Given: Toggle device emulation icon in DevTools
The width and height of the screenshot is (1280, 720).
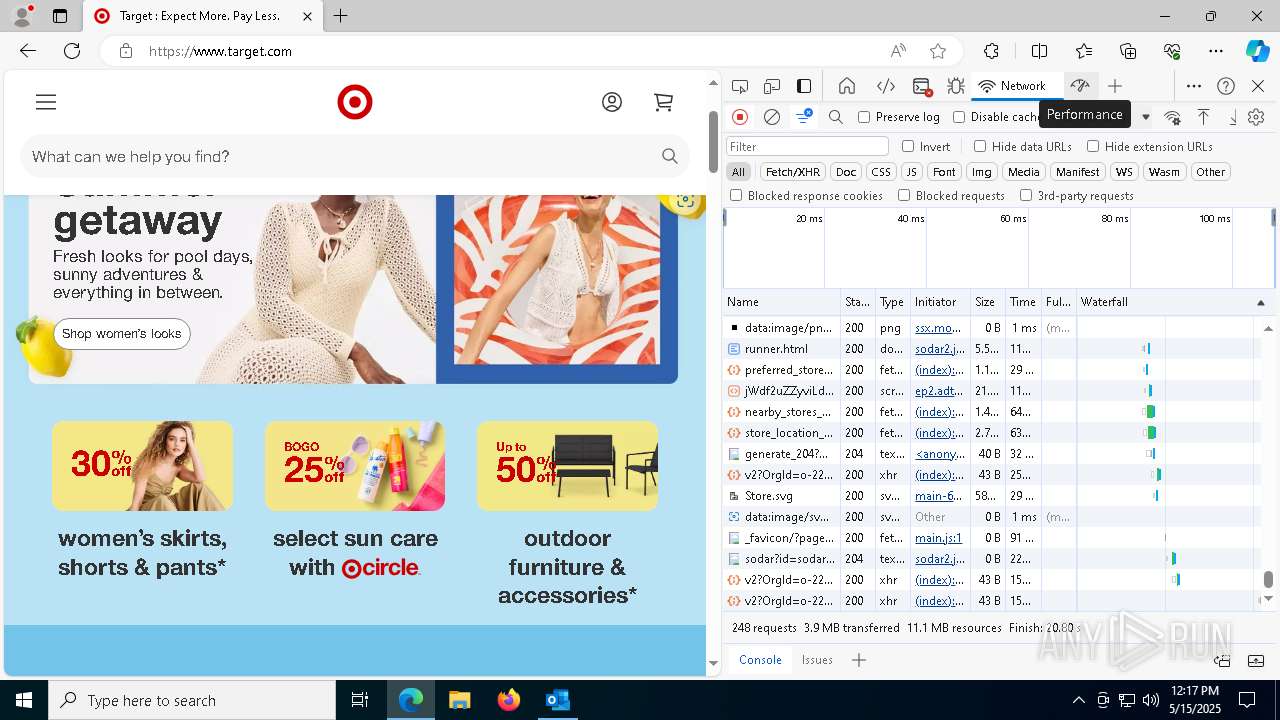Looking at the screenshot, I should click(772, 86).
